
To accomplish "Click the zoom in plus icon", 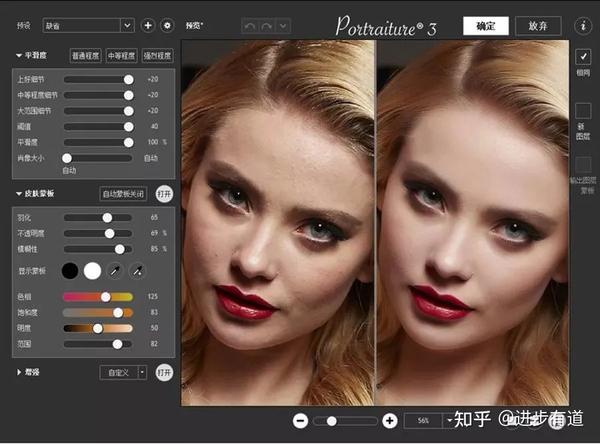I will tap(390, 421).
